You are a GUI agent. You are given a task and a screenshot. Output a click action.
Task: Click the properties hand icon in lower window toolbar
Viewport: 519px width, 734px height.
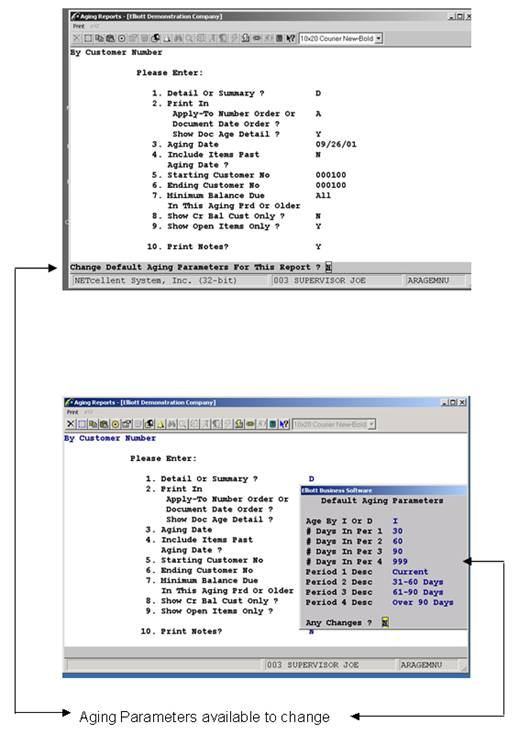coord(126,424)
